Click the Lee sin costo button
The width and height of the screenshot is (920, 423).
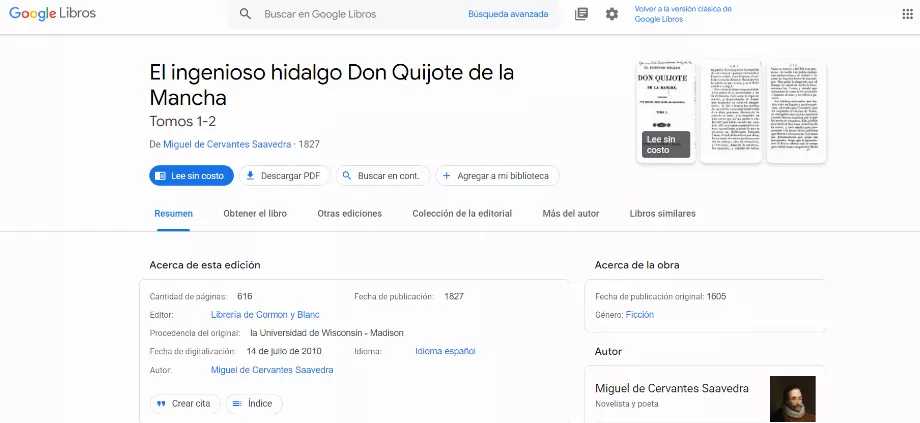click(191, 175)
